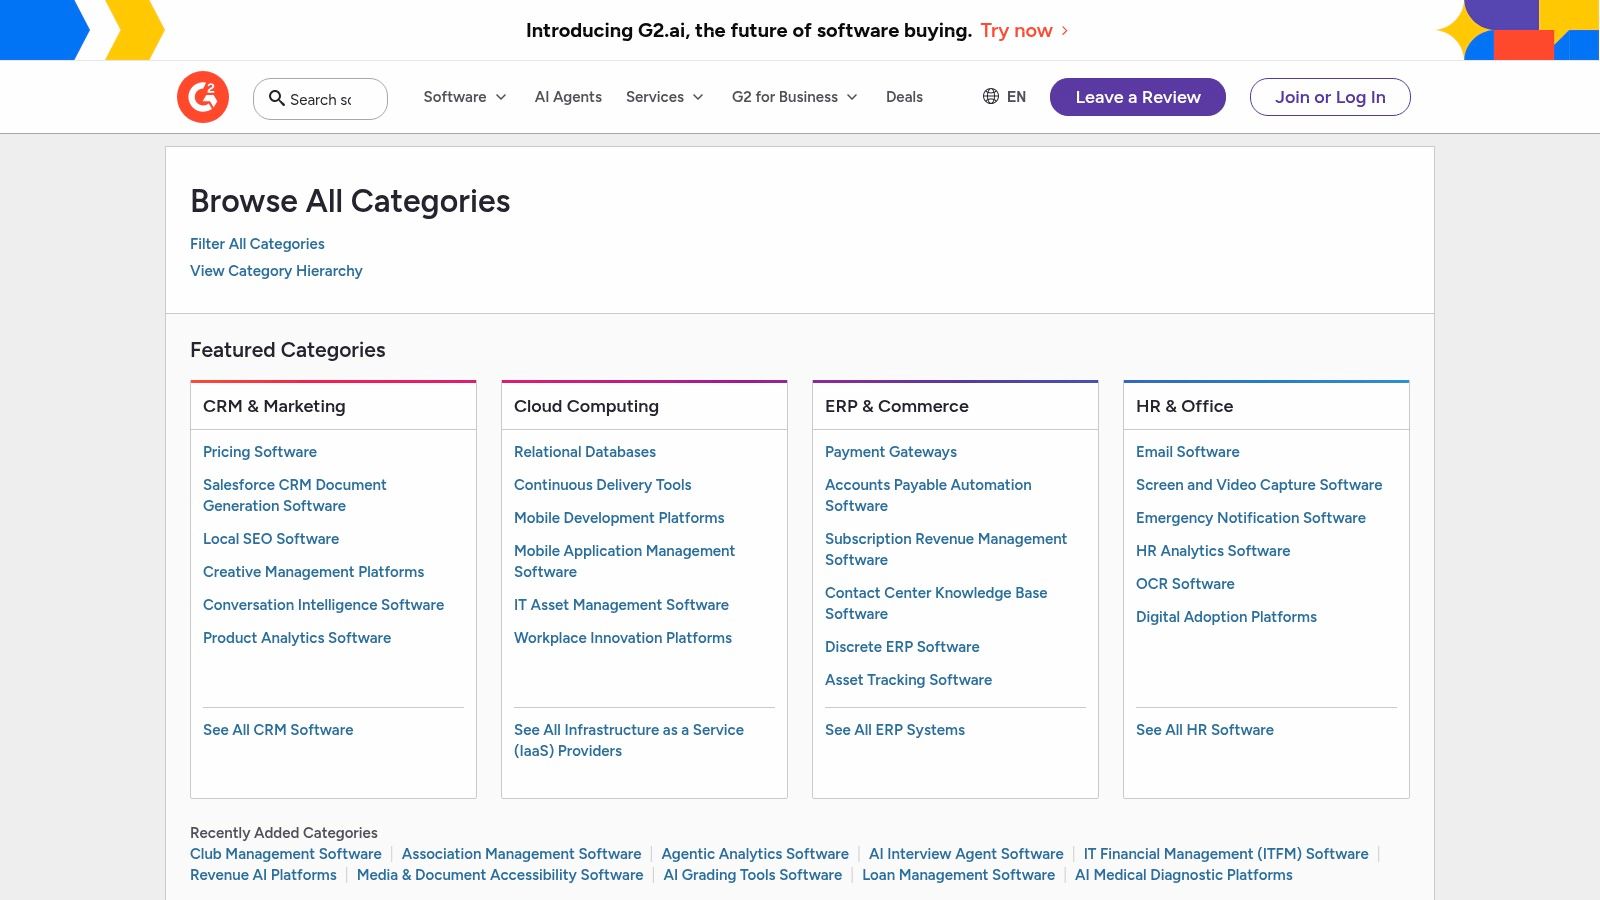The height and width of the screenshot is (900, 1600).
Task: Open Filter All Categories link
Action: (x=257, y=243)
